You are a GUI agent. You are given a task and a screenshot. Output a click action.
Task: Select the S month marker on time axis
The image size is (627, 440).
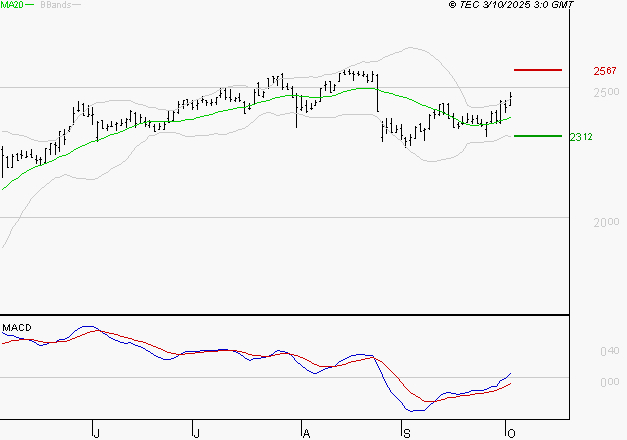point(406,432)
